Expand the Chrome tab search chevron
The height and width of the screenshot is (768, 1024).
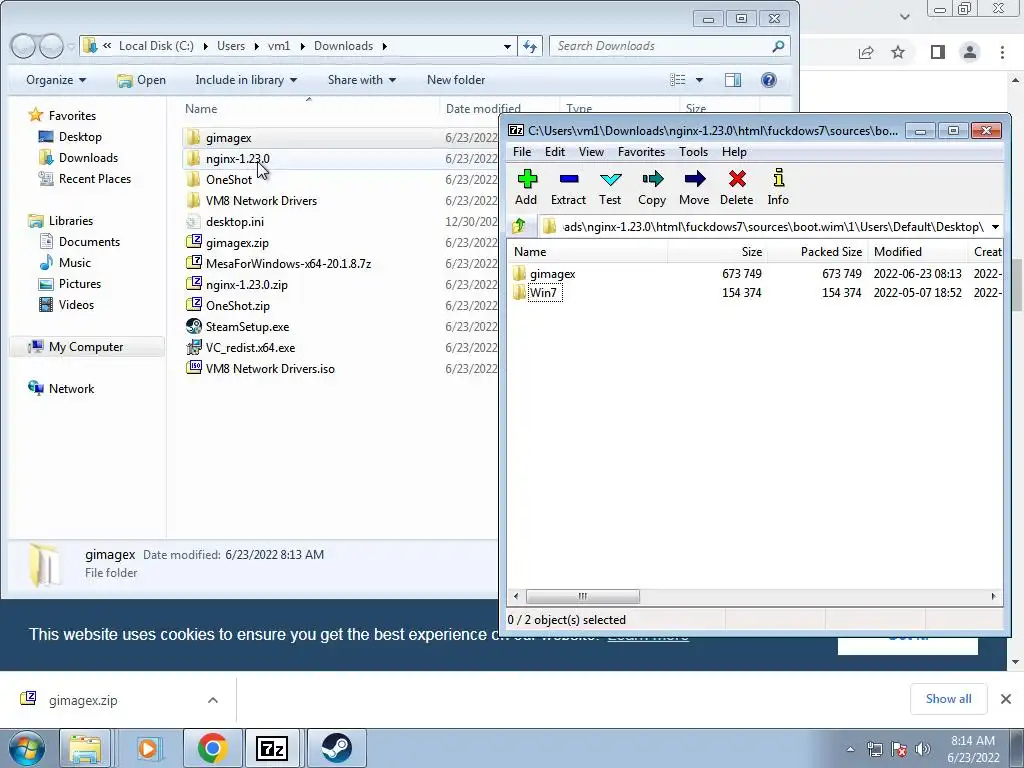point(904,16)
